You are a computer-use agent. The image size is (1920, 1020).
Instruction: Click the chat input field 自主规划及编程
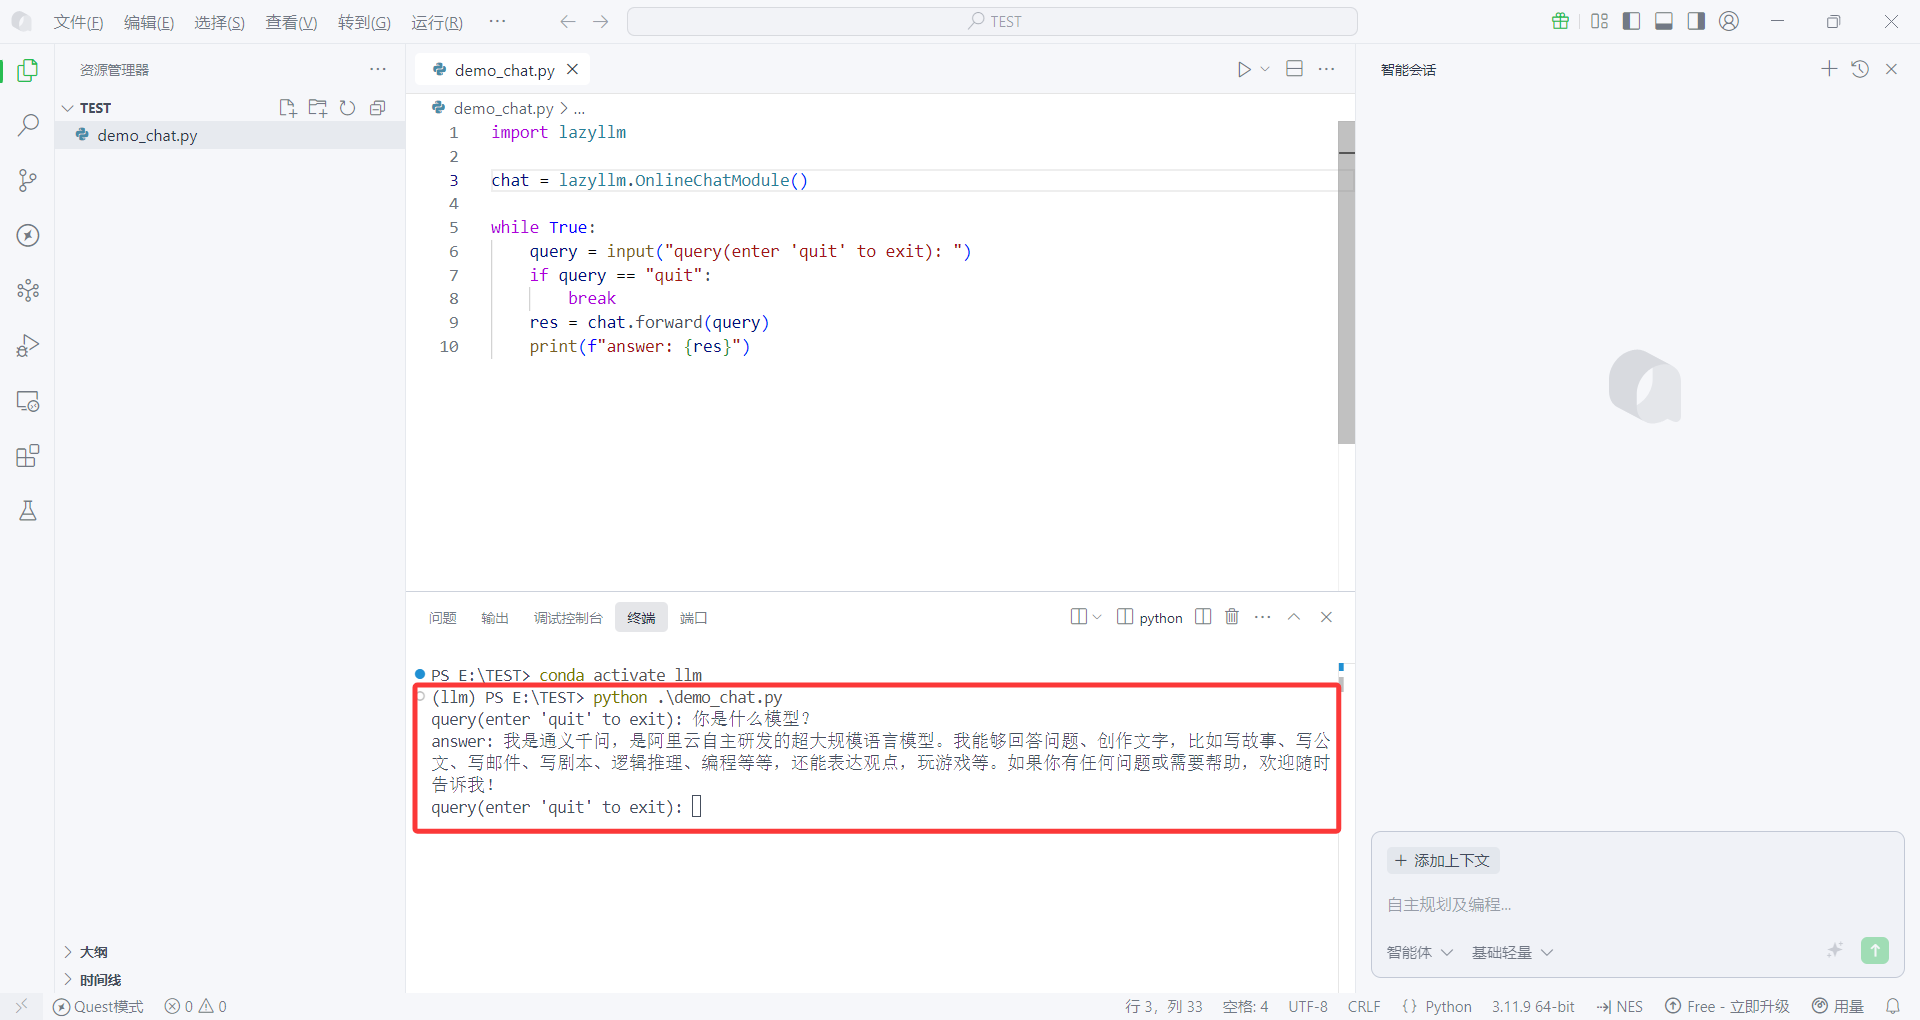tap(1637, 904)
